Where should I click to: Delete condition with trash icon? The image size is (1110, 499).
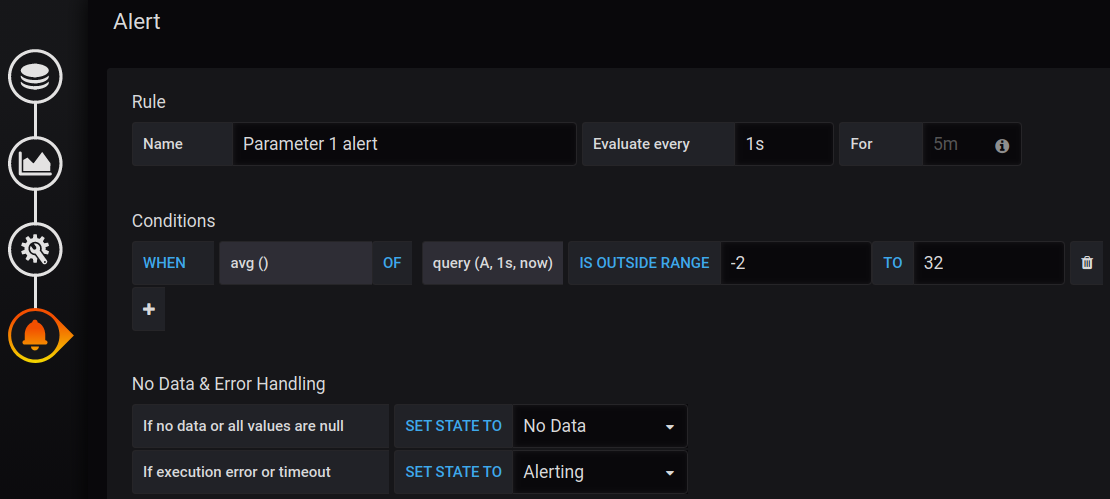click(1087, 263)
